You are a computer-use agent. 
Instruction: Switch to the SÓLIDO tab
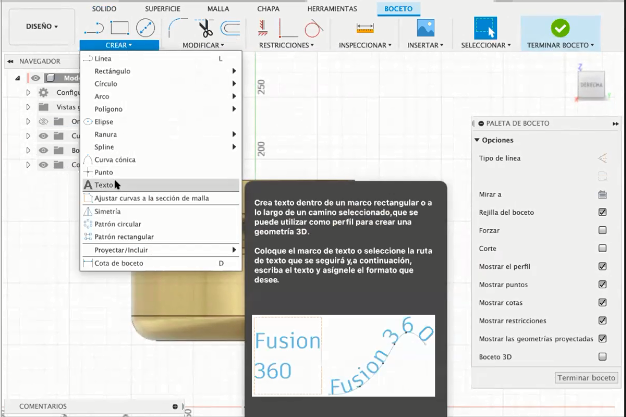pos(104,9)
